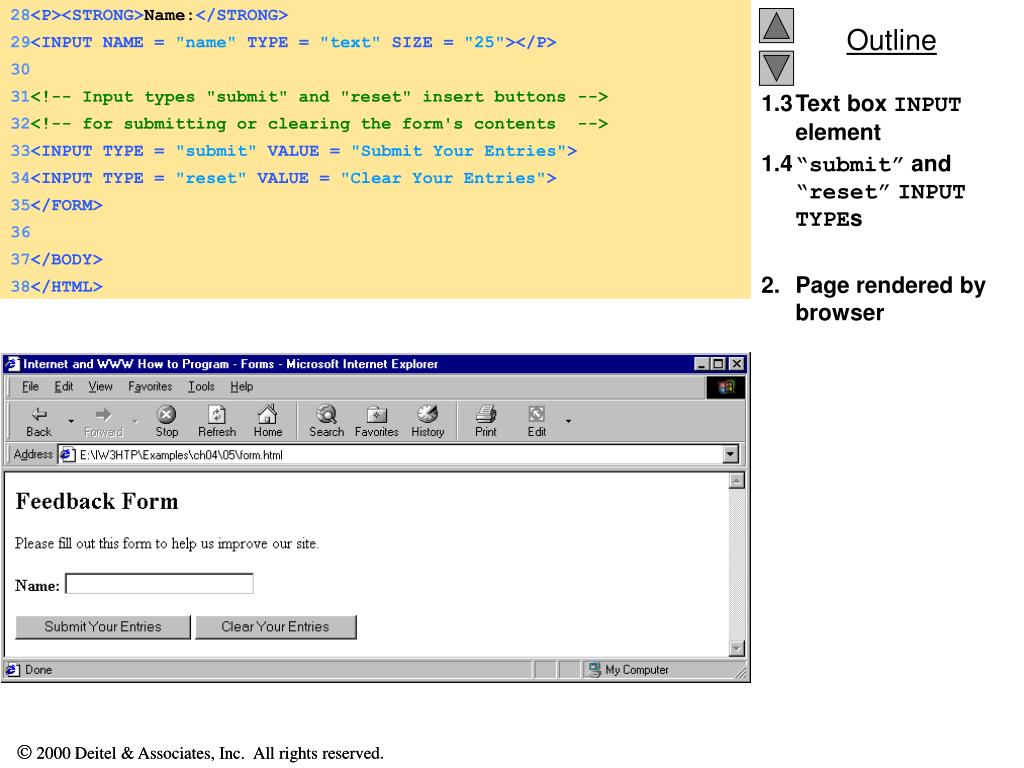
Task: Click the My Computer status text
Action: [637, 669]
